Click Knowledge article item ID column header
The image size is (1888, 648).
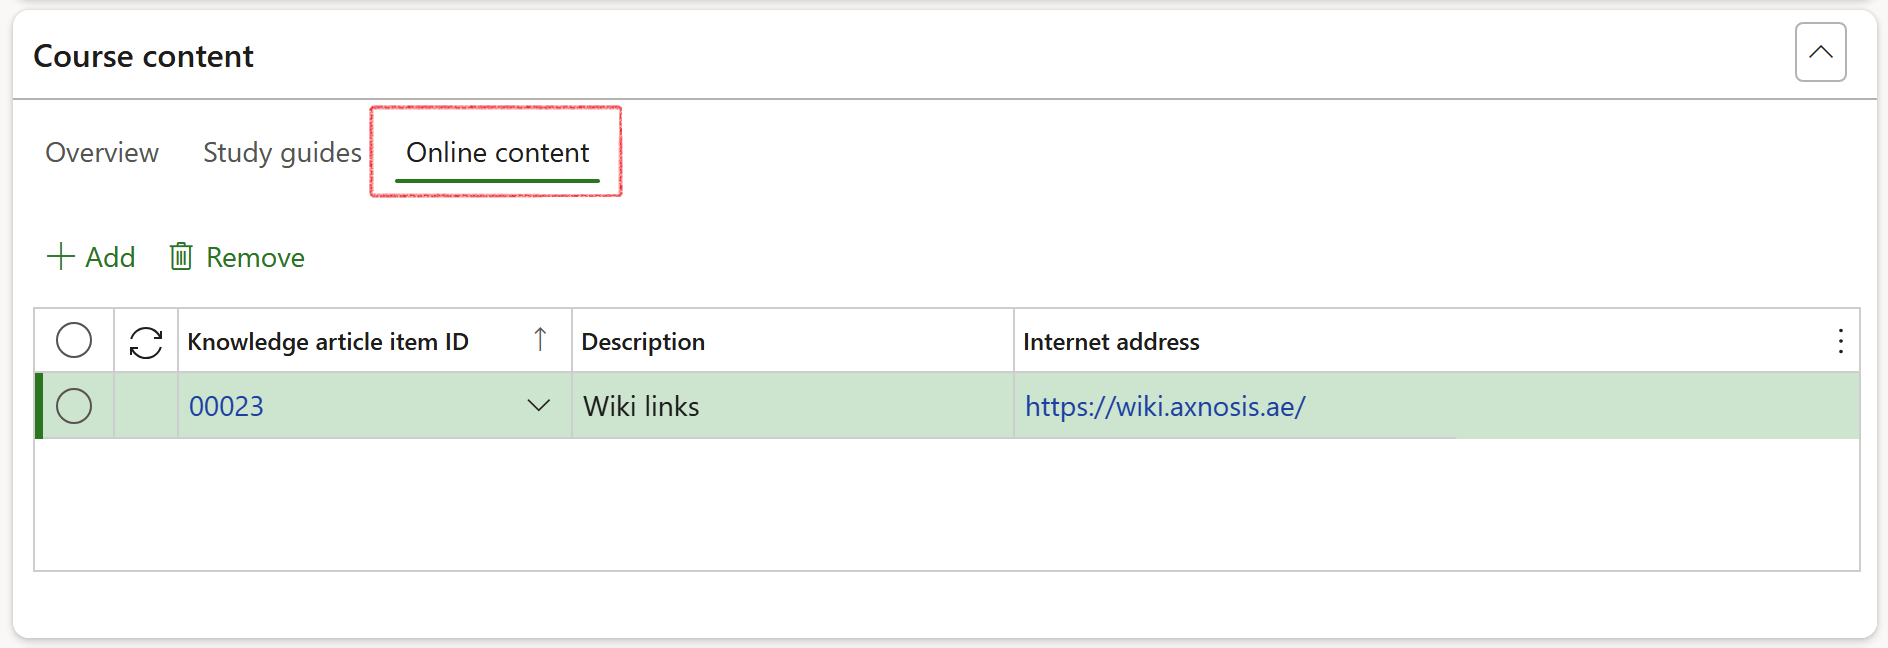328,342
